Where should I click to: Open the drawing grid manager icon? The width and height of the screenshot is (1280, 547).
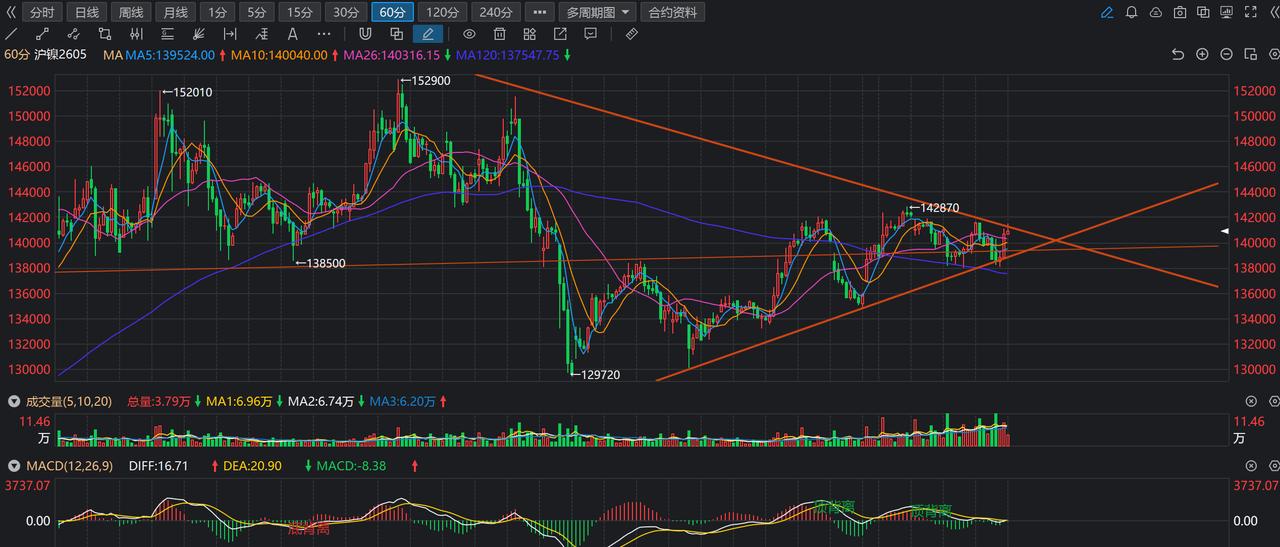click(x=530, y=34)
